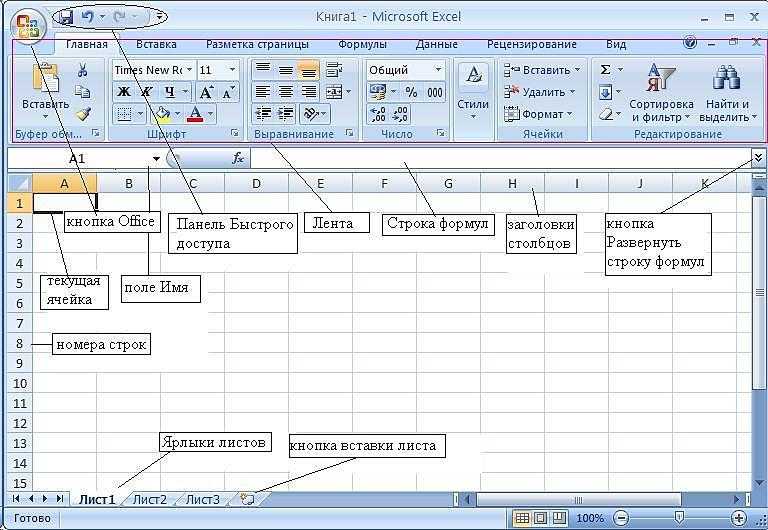Expand the formula bar with chevron button

tap(758, 157)
